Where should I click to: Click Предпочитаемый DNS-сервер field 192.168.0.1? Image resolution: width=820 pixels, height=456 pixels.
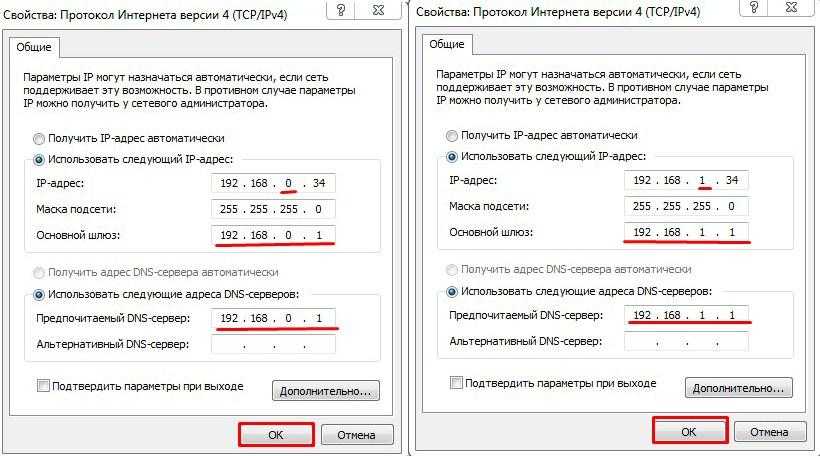pos(274,318)
